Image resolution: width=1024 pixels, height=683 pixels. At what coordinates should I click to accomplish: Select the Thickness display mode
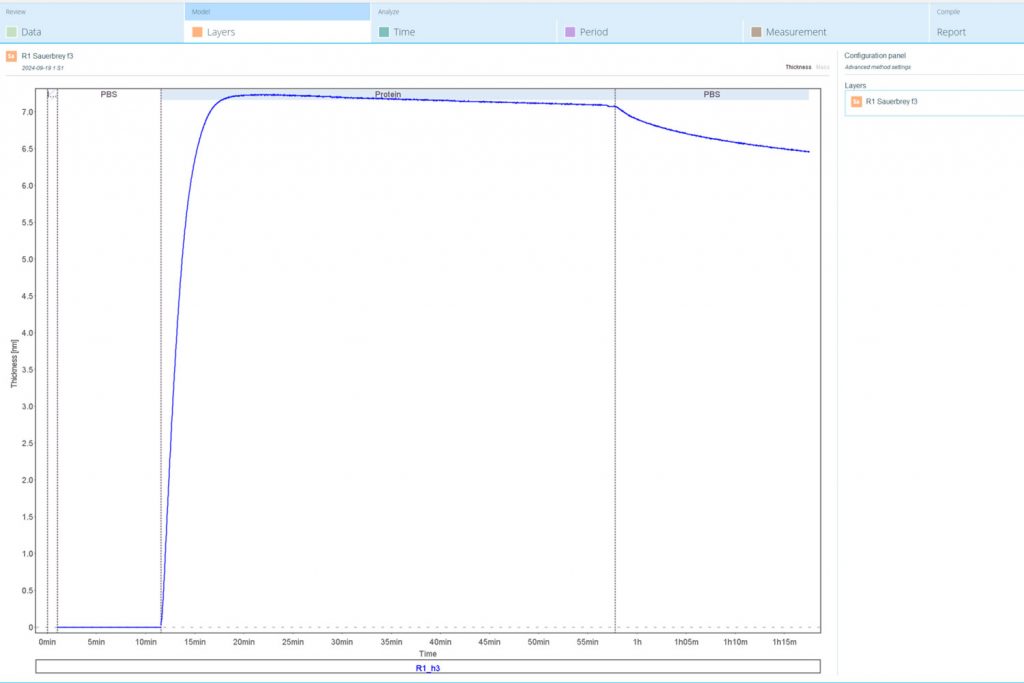(x=796, y=66)
